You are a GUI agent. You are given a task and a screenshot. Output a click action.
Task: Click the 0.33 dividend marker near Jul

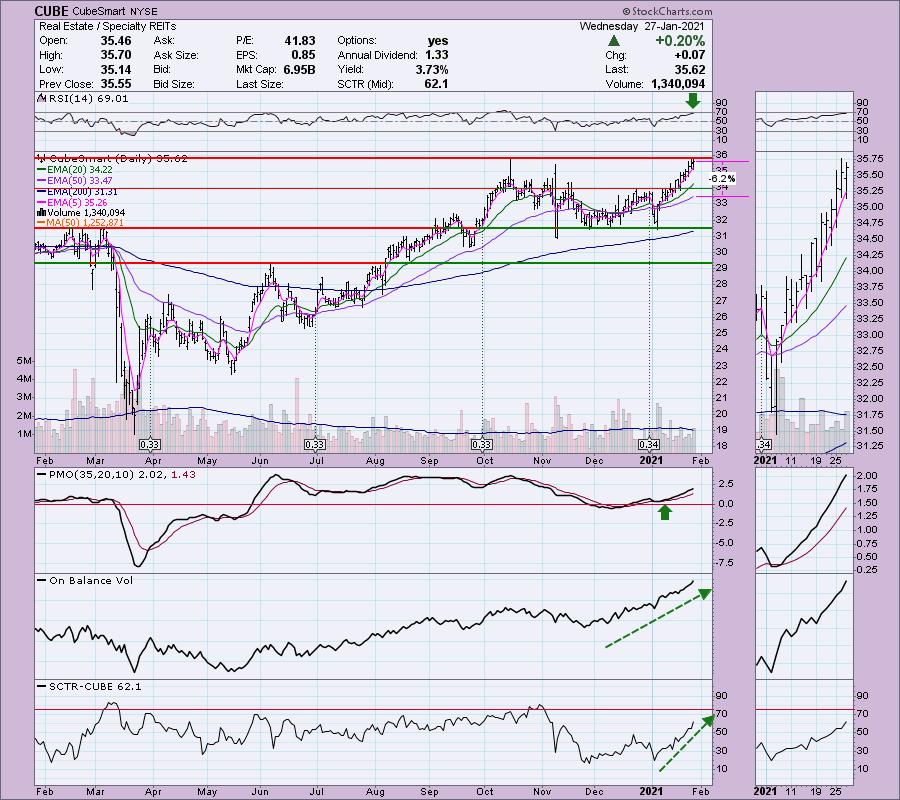315,444
